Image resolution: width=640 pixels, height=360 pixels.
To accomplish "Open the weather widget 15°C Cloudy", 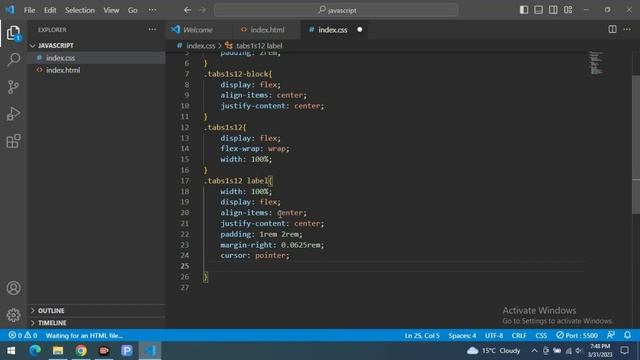I will [494, 351].
